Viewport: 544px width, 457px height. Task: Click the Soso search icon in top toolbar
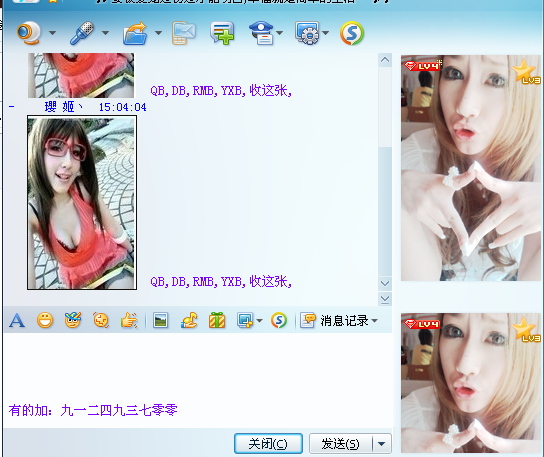(x=352, y=33)
